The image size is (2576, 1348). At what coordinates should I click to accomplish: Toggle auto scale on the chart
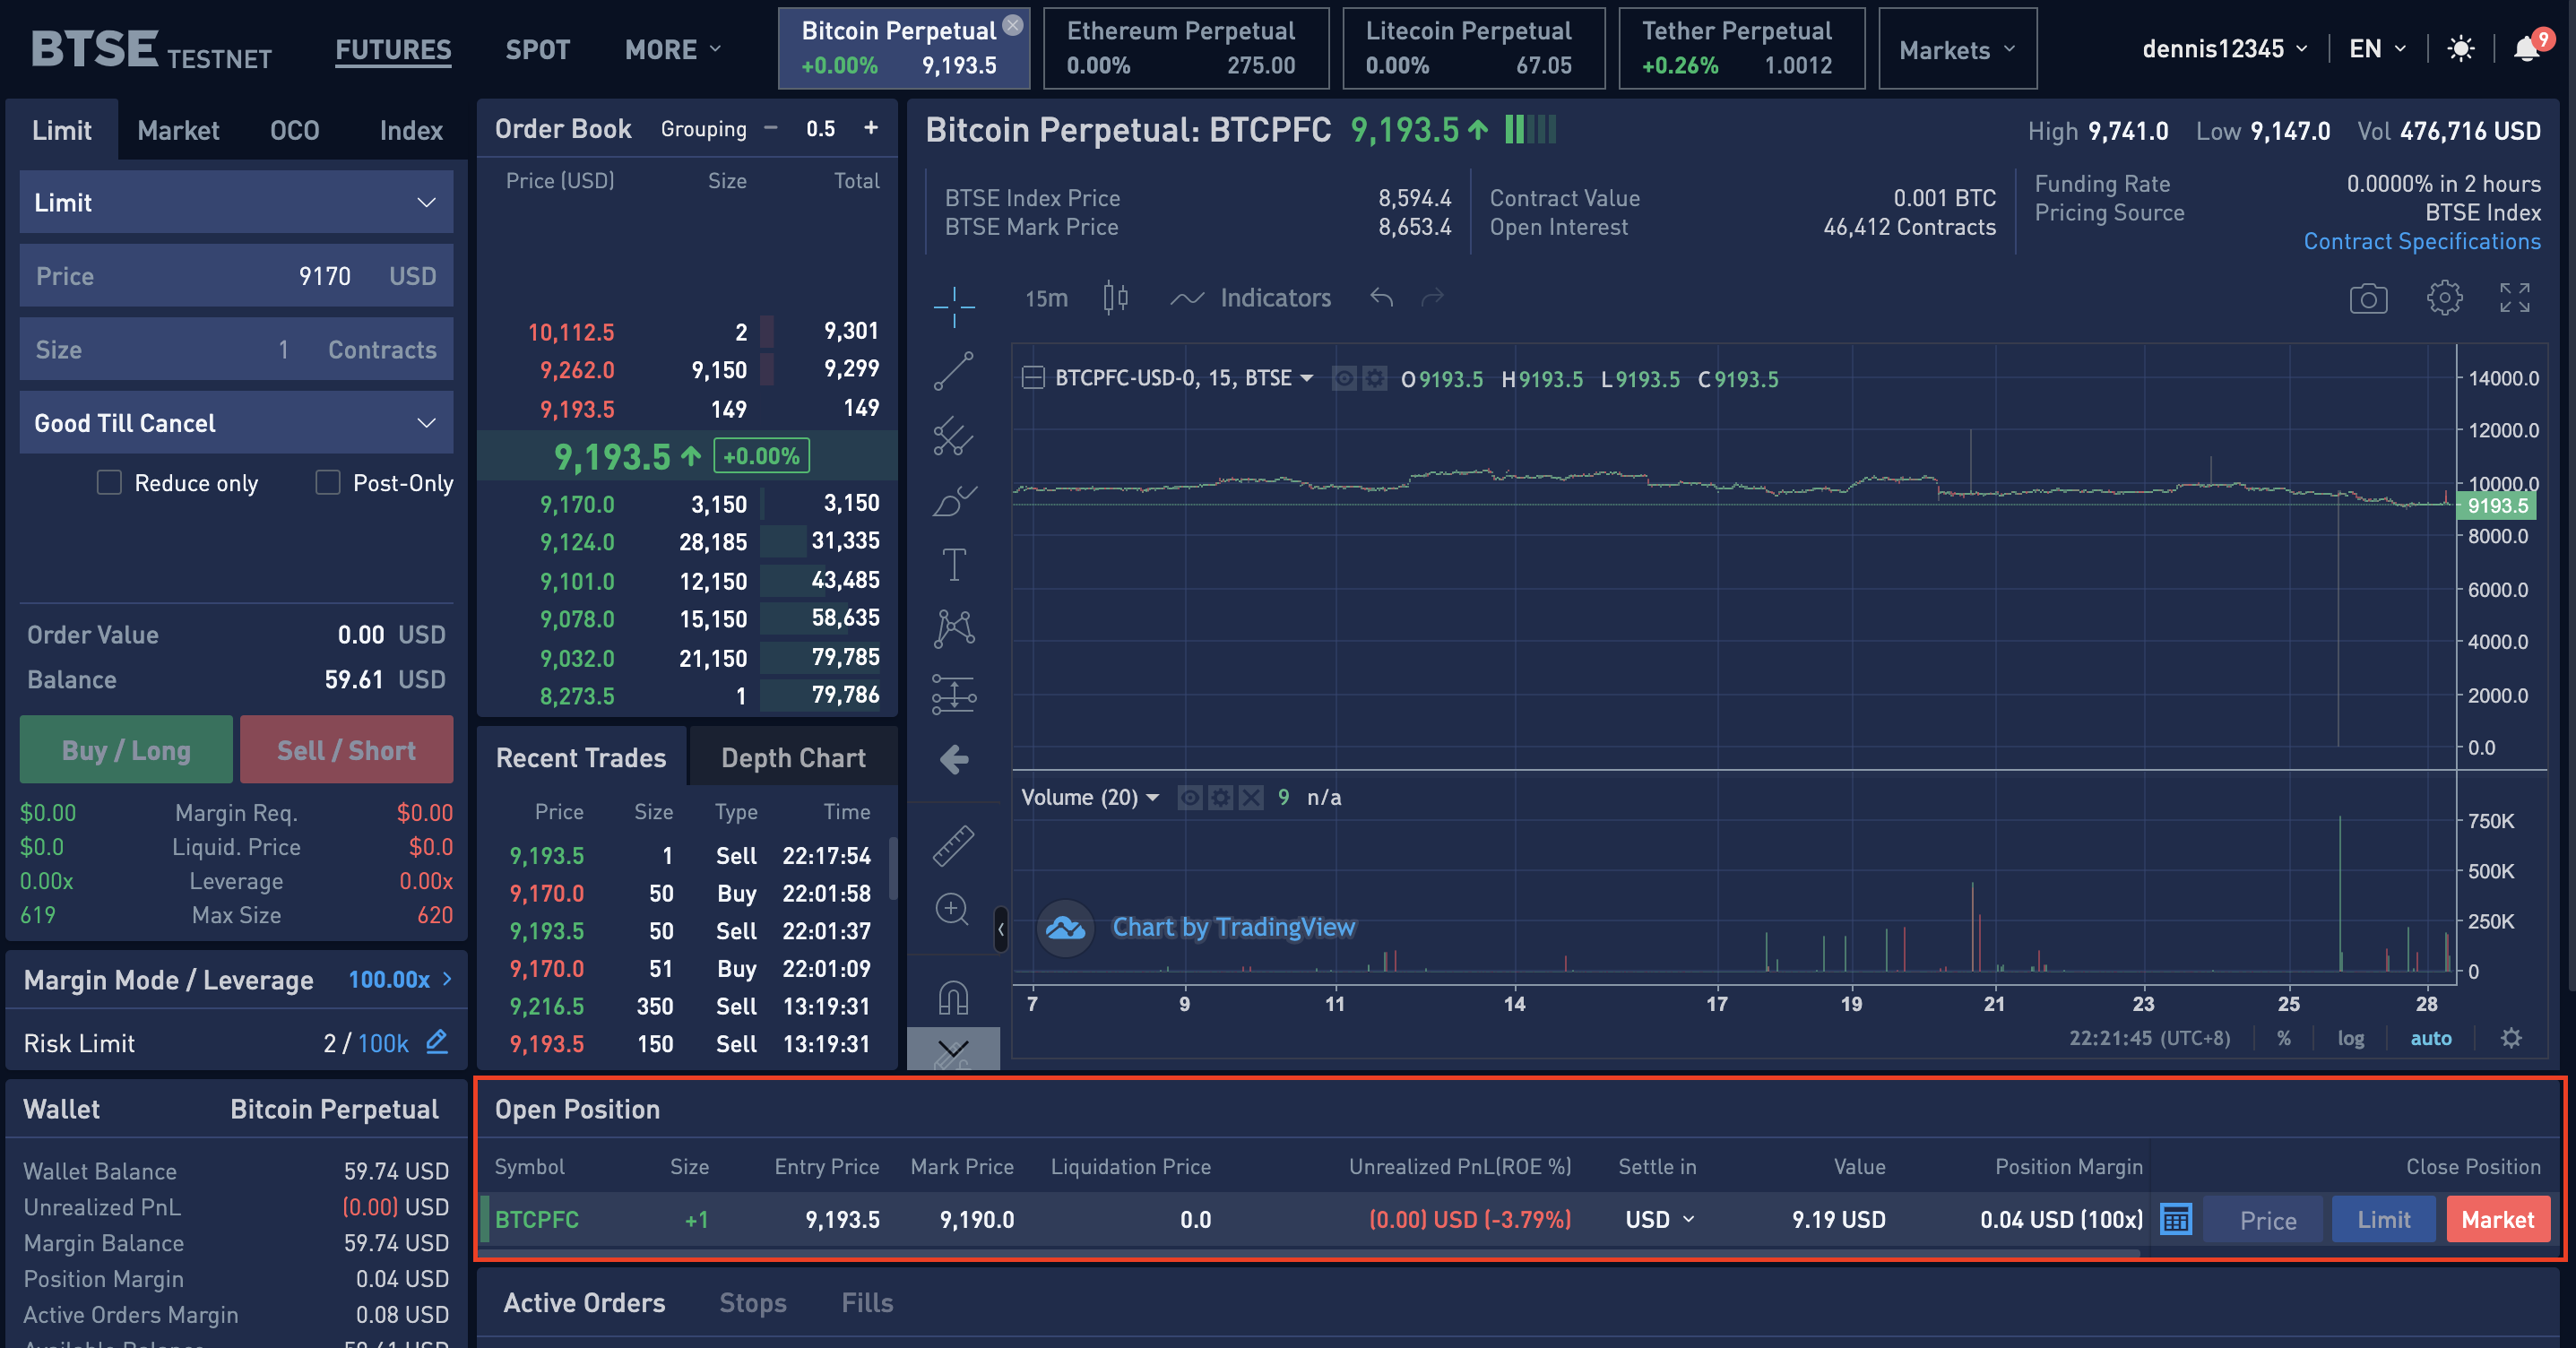2430,1038
